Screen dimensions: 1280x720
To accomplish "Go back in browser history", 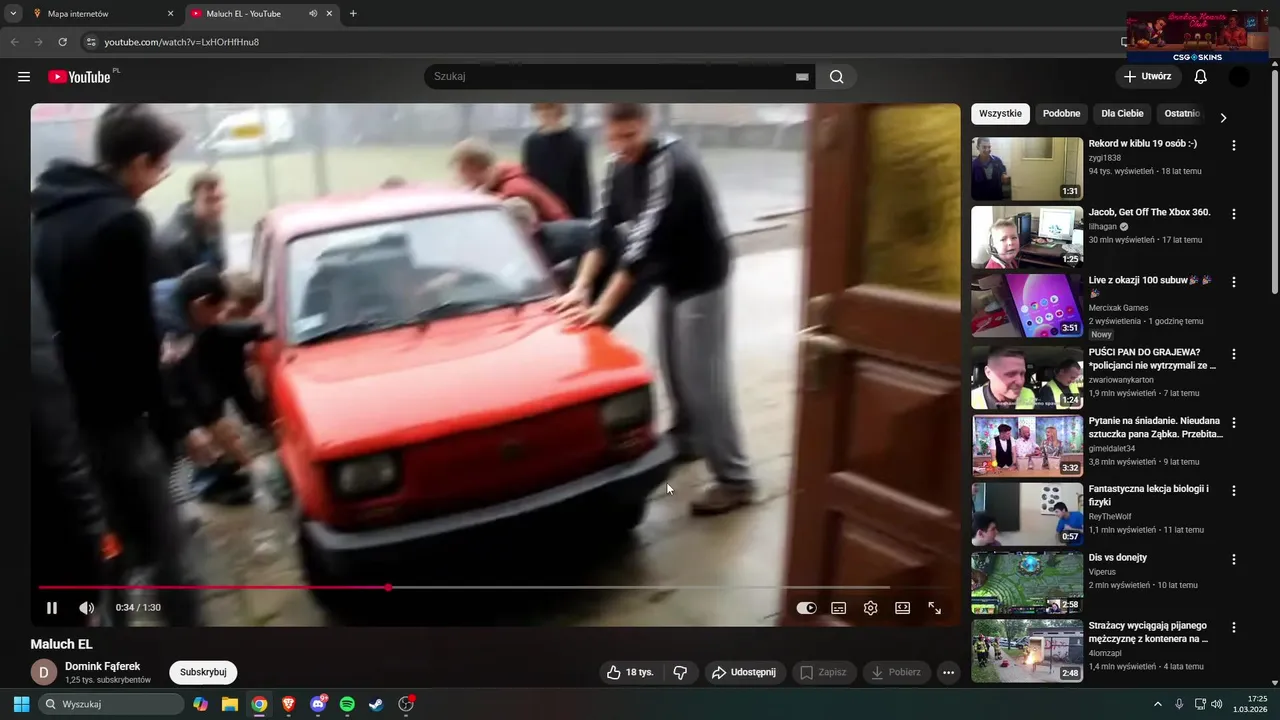I will tap(14, 42).
